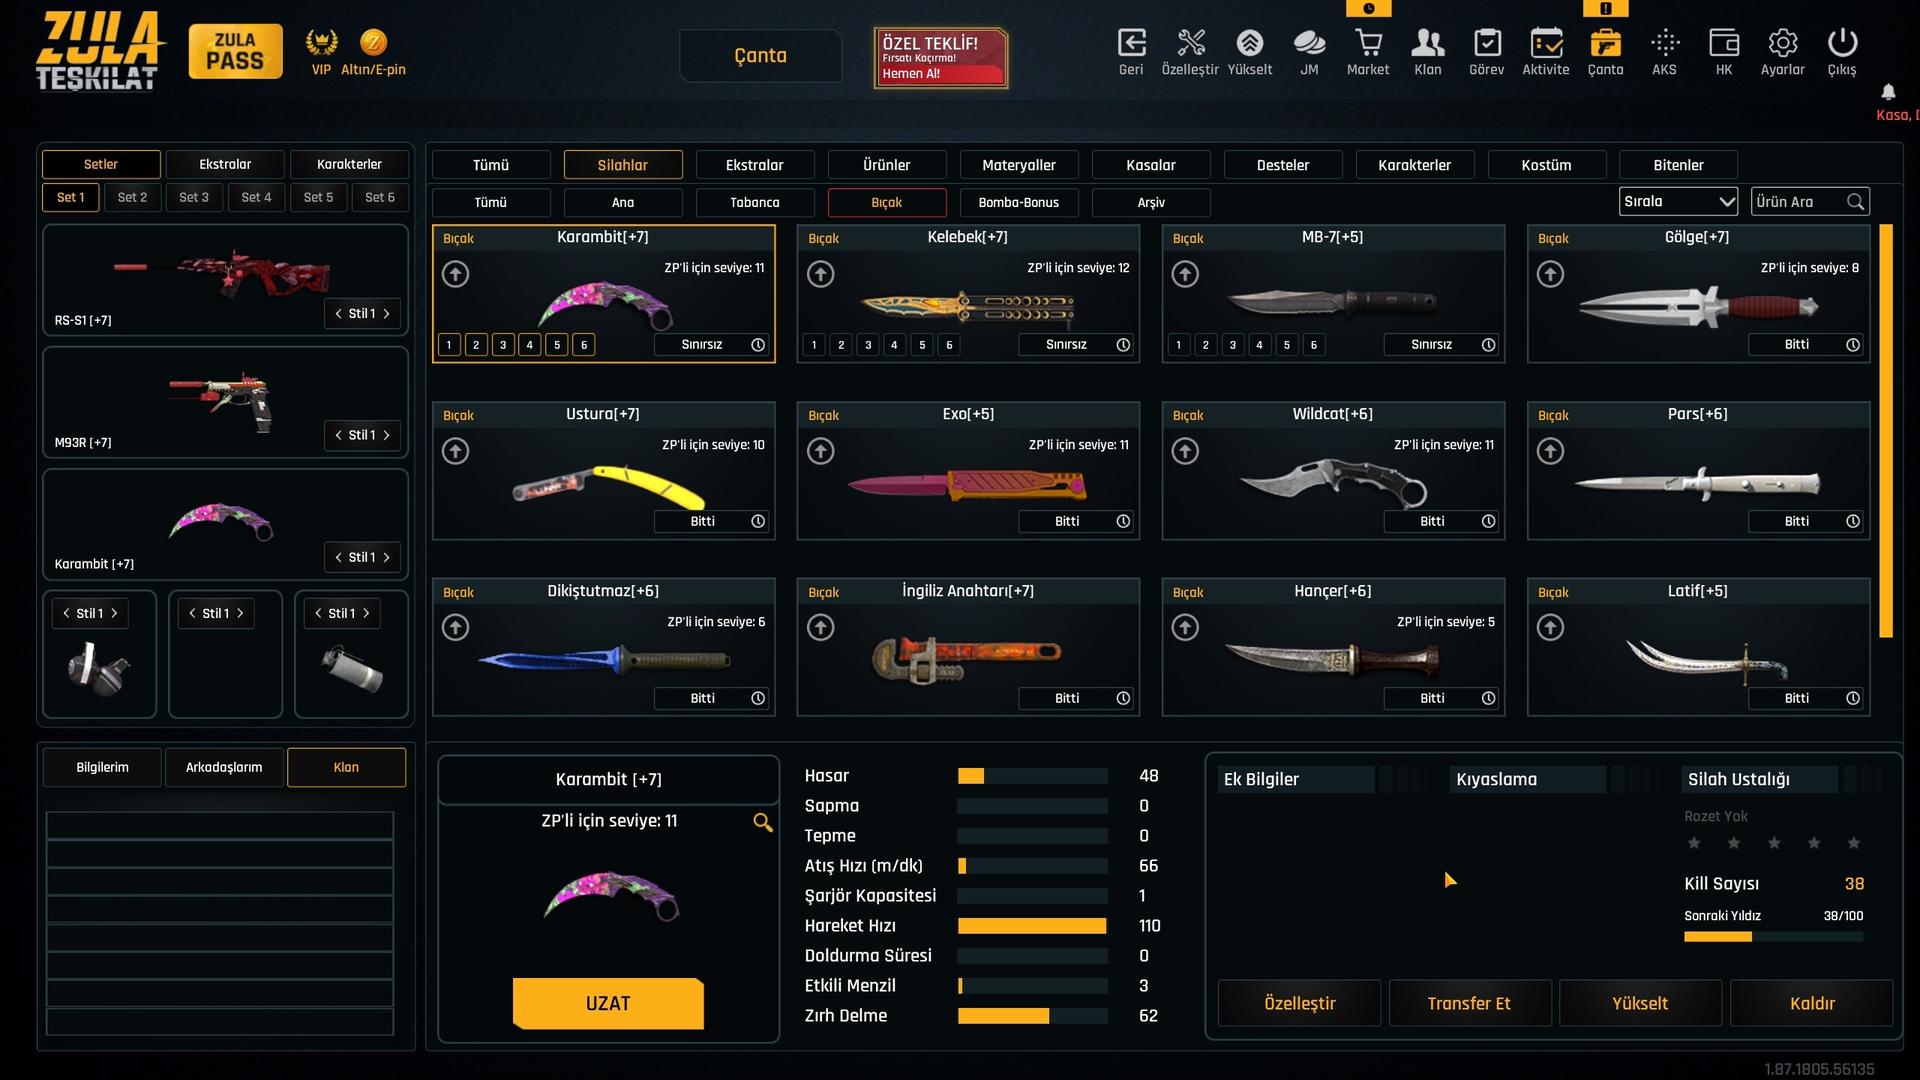The image size is (1920, 1080).
Task: Select slot 1 on MB-7[+5] card
Action: point(1179,345)
